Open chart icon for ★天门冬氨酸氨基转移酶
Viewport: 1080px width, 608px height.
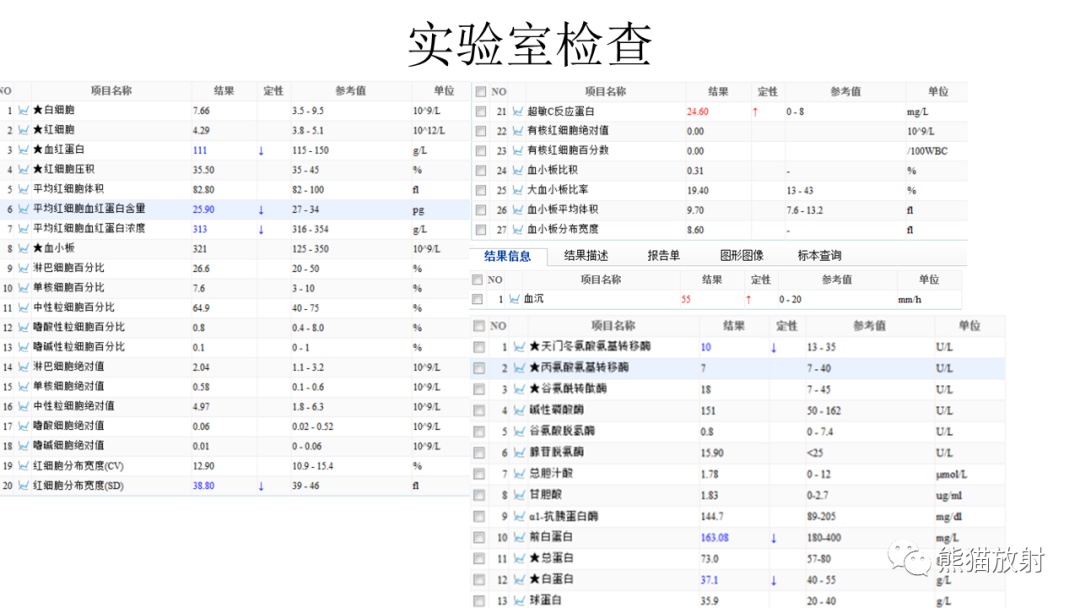coord(519,347)
